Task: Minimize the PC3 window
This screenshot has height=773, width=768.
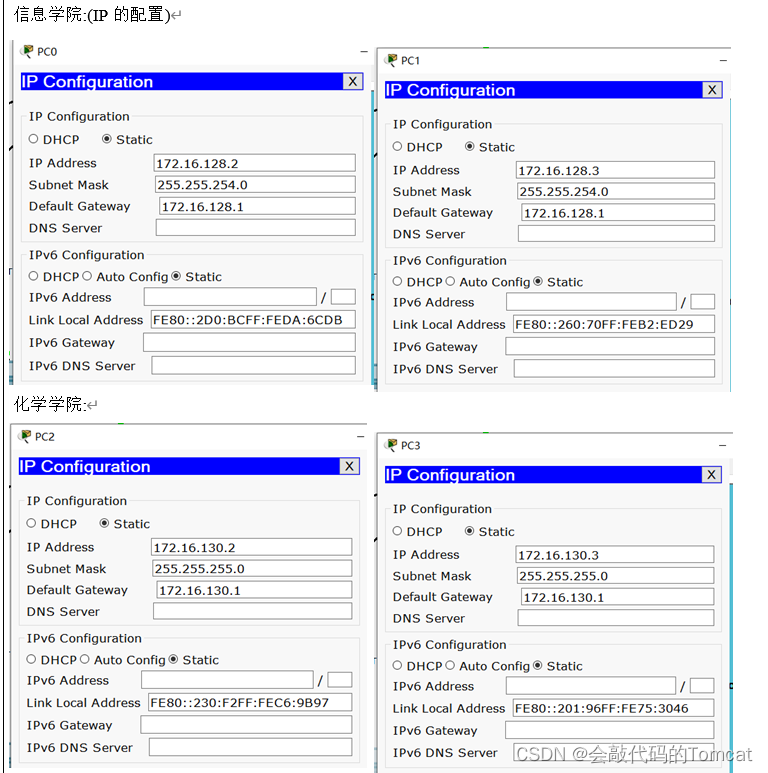Action: tap(723, 445)
